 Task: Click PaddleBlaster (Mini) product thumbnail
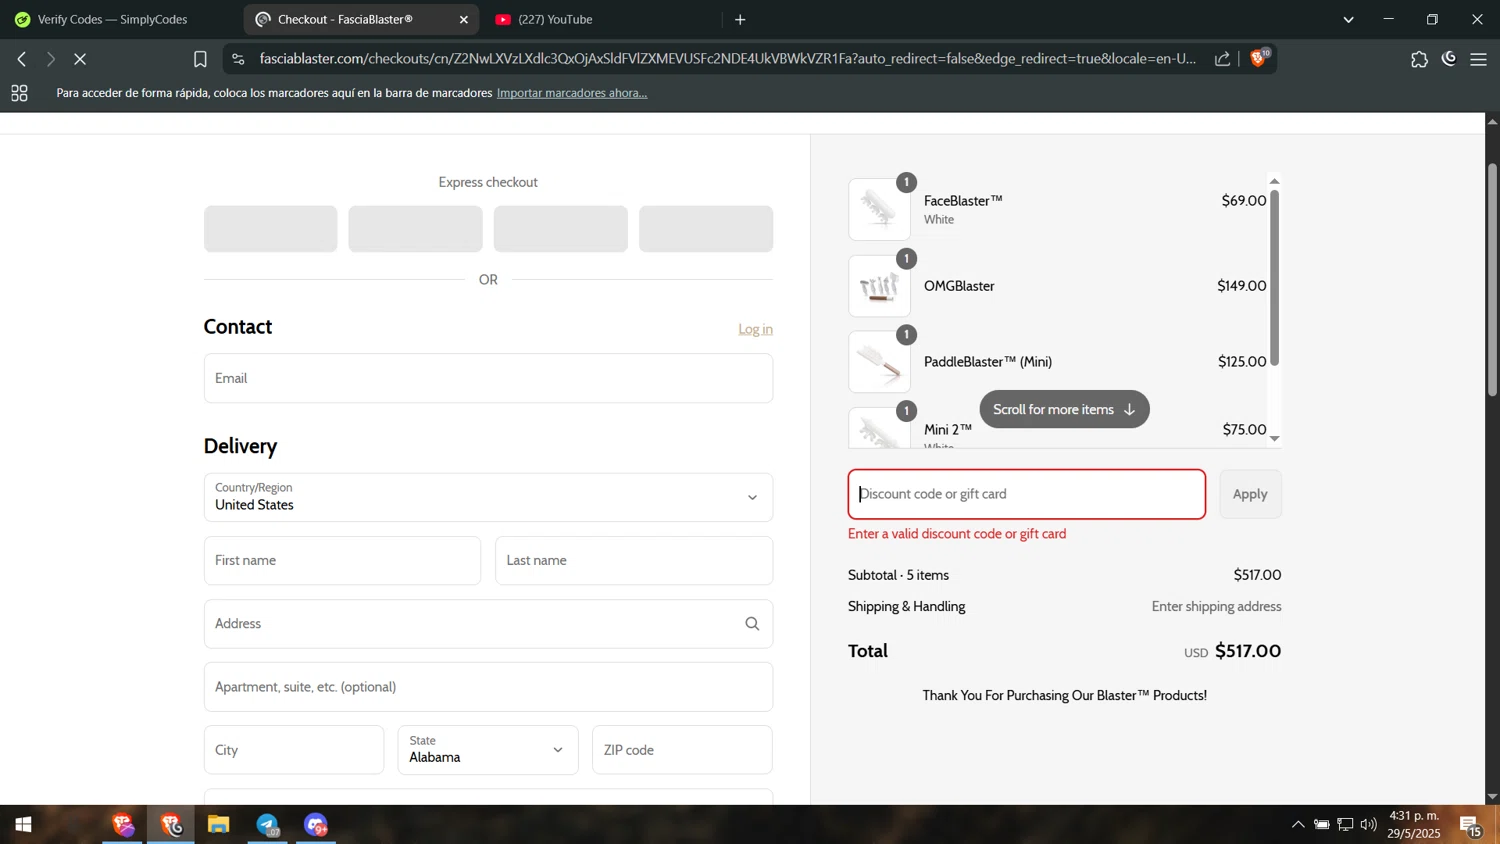879,362
